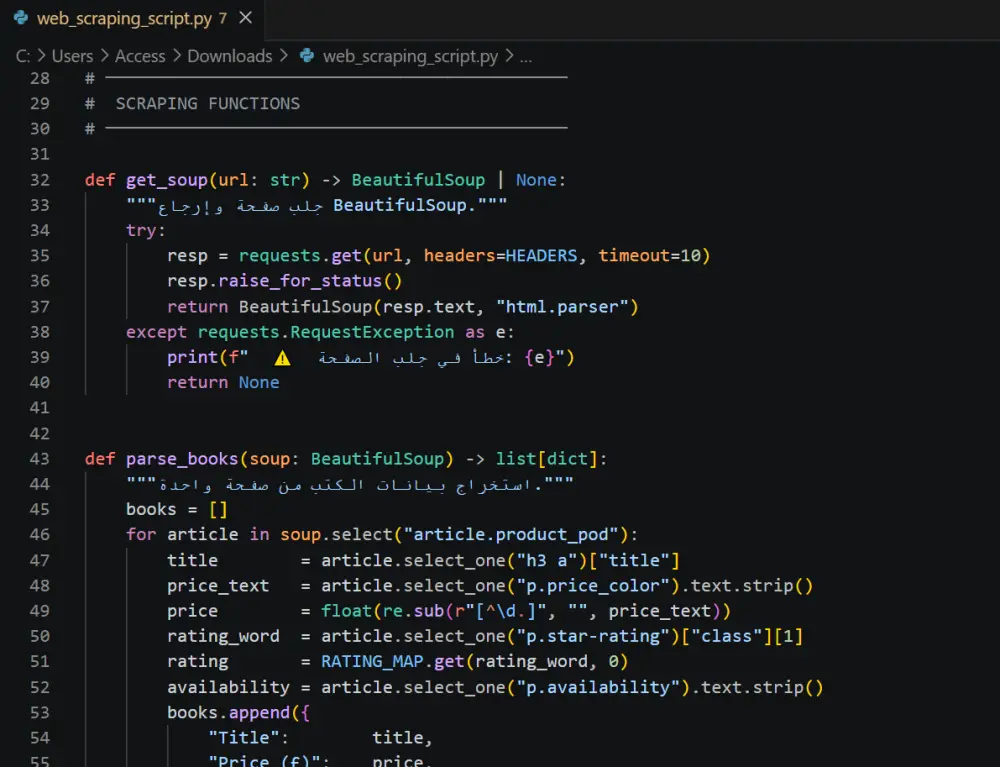Click the Python icon in the breadcrumb

pyautogui.click(x=307, y=56)
